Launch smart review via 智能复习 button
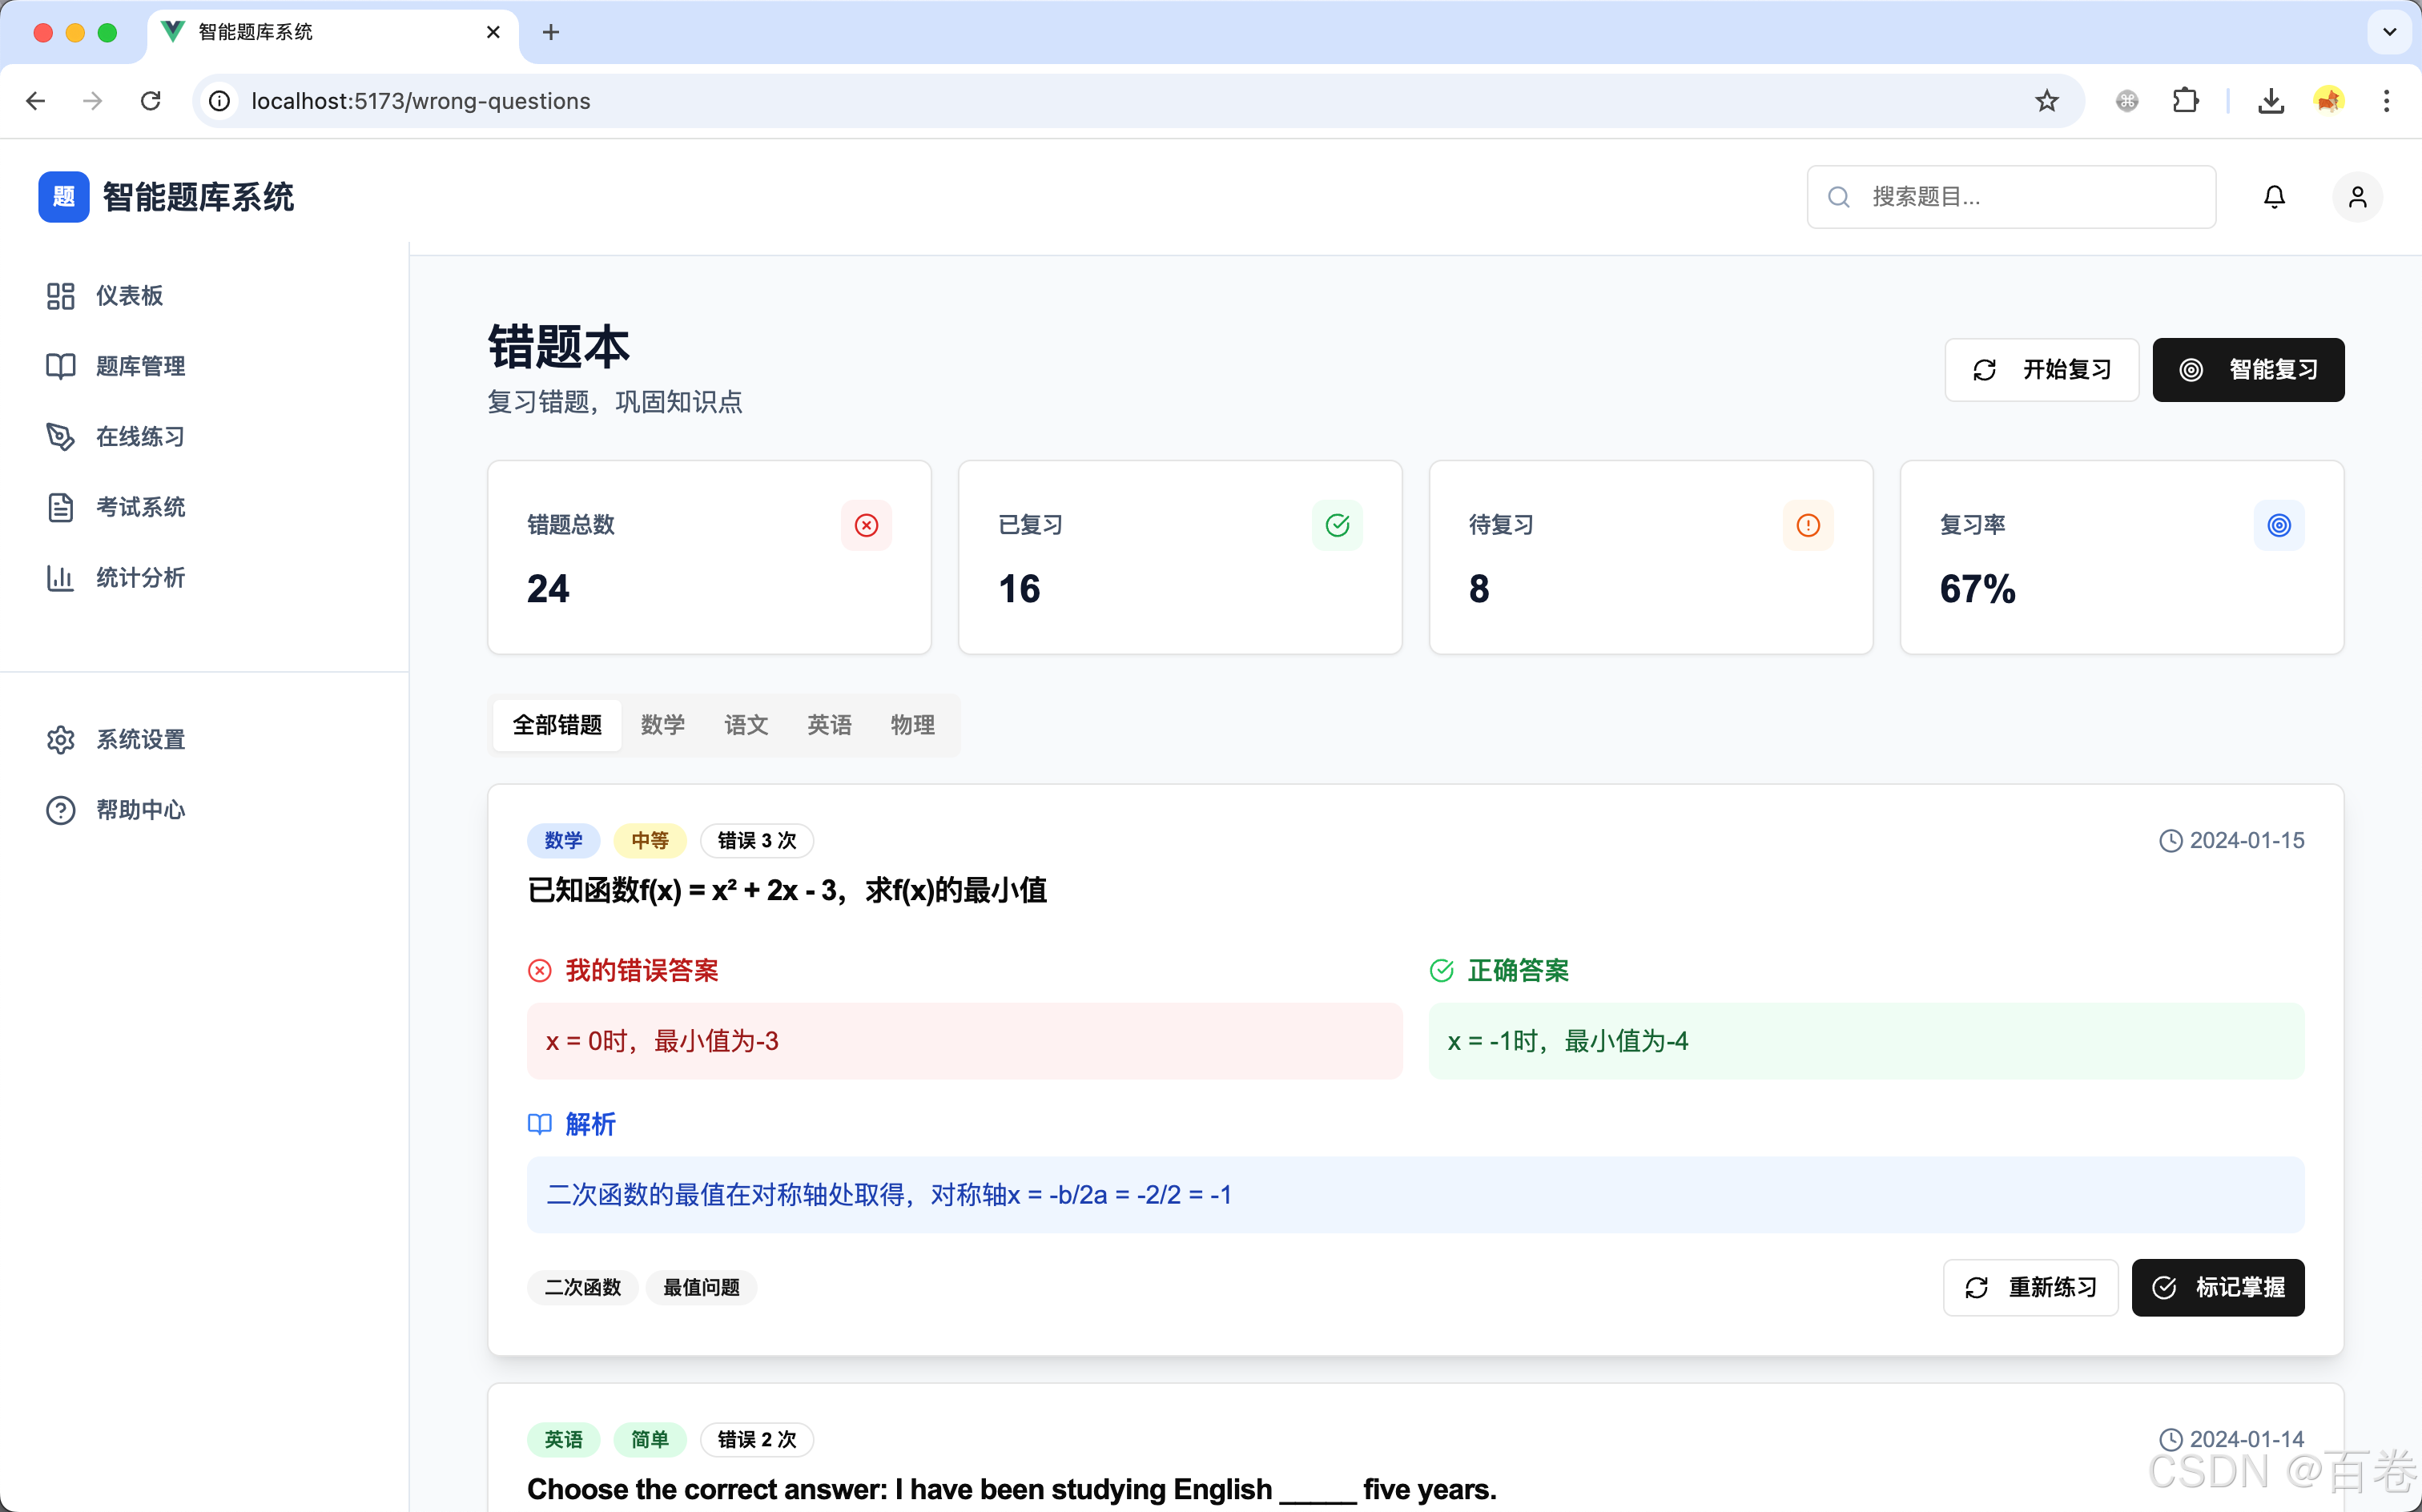This screenshot has width=2422, height=1512. pyautogui.click(x=2248, y=369)
